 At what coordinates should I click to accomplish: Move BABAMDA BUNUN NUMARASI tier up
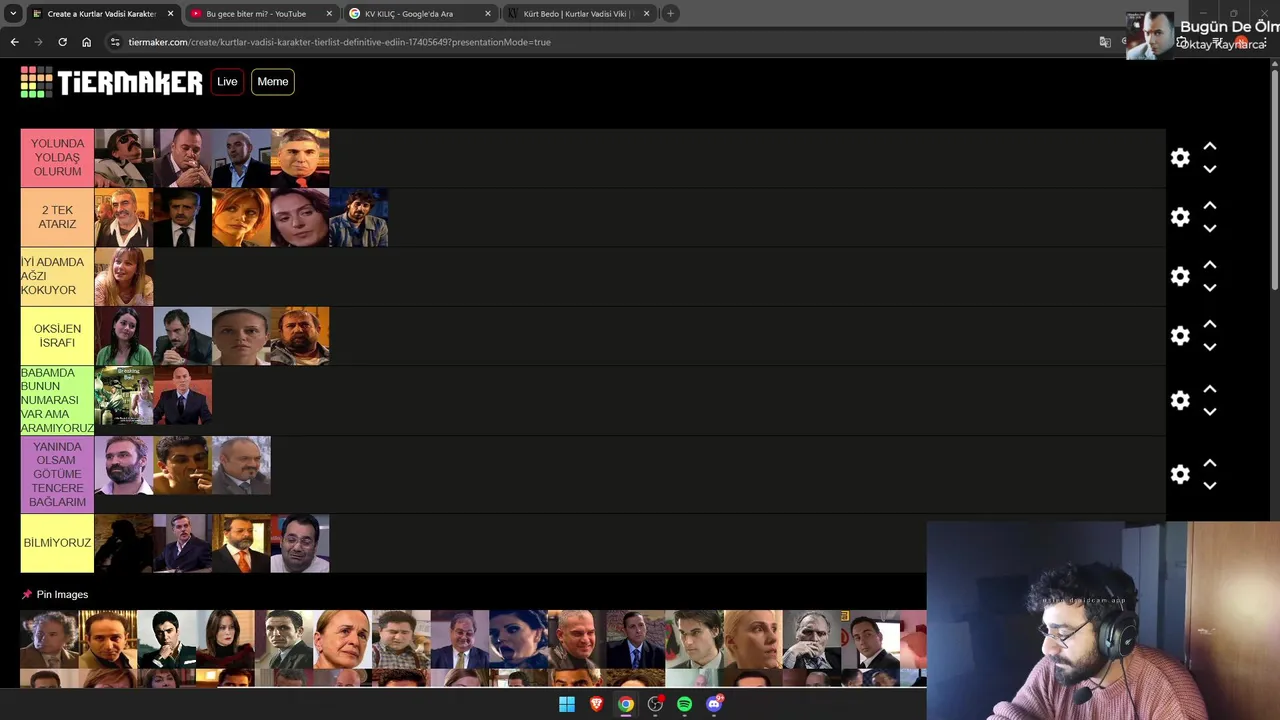(x=1209, y=389)
